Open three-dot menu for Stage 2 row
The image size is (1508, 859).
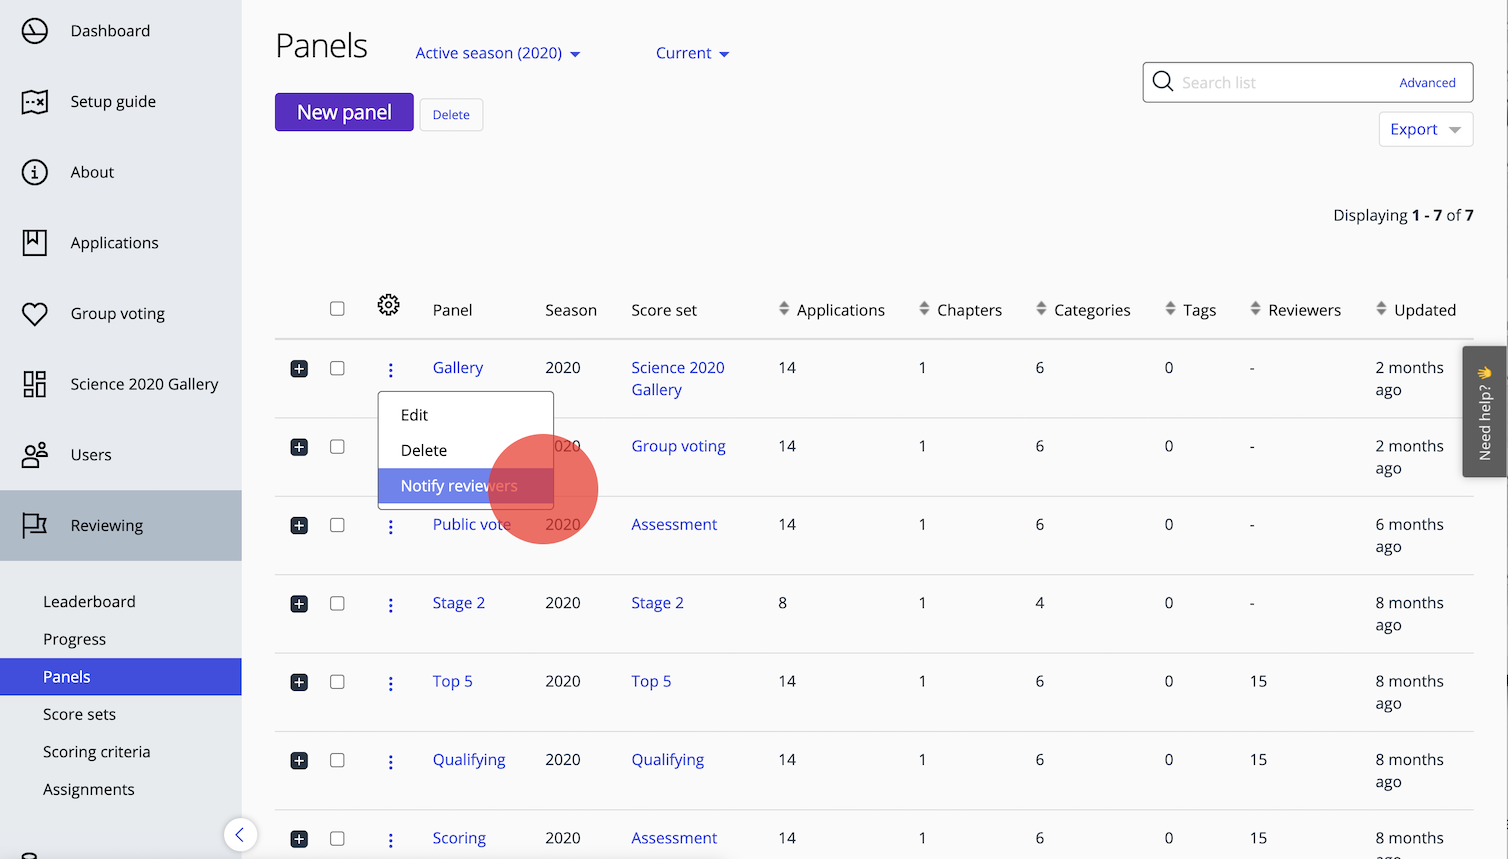[390, 605]
